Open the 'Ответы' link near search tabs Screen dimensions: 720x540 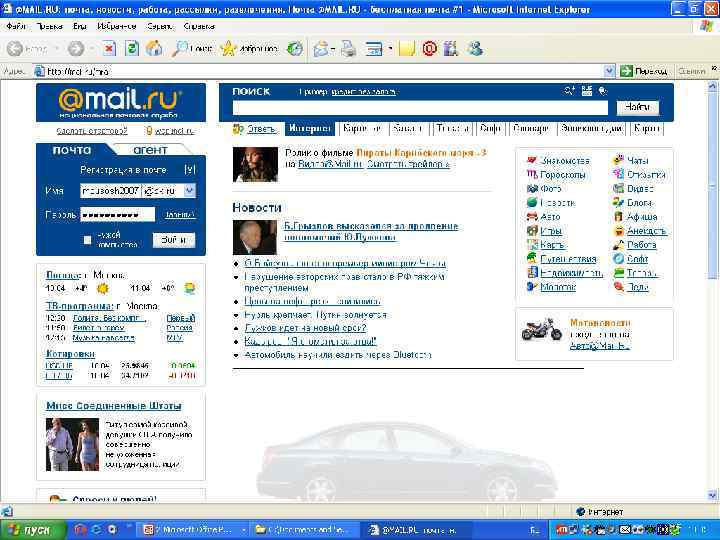261,129
